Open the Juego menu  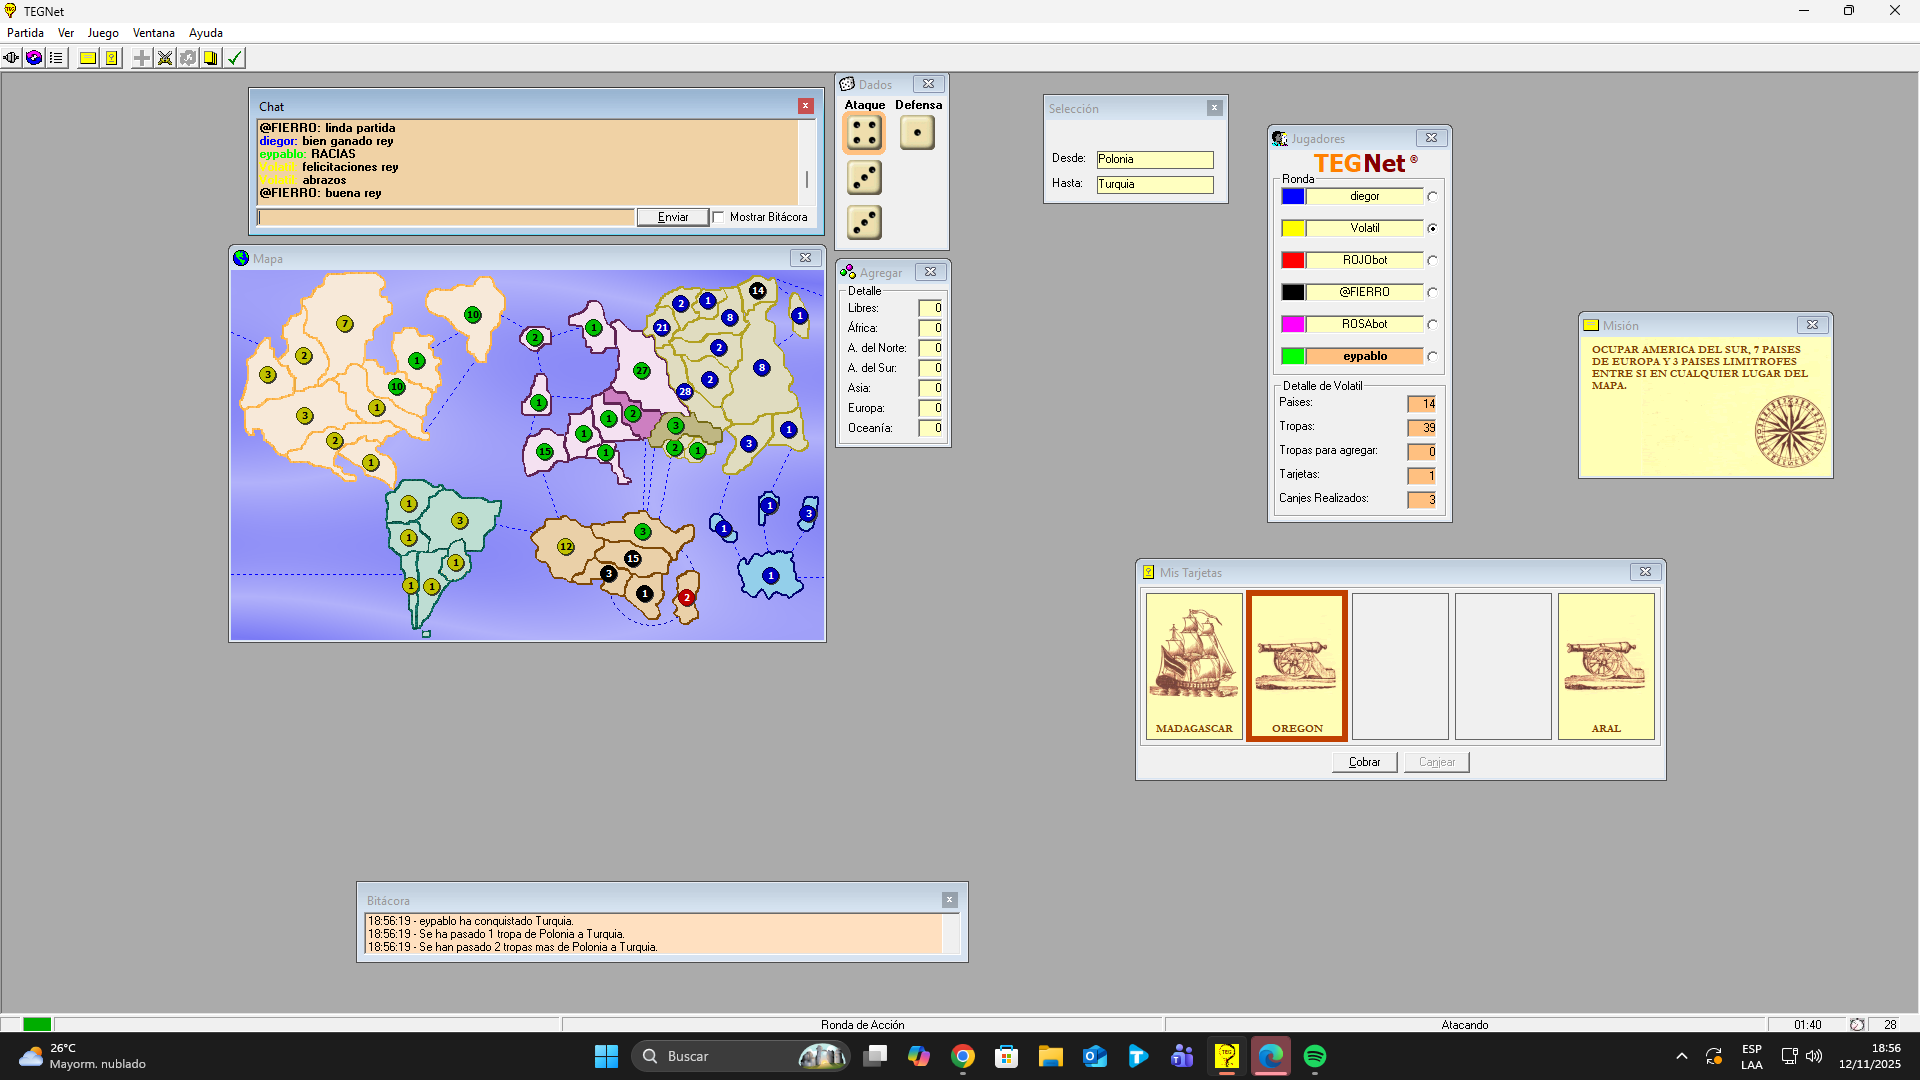103,33
